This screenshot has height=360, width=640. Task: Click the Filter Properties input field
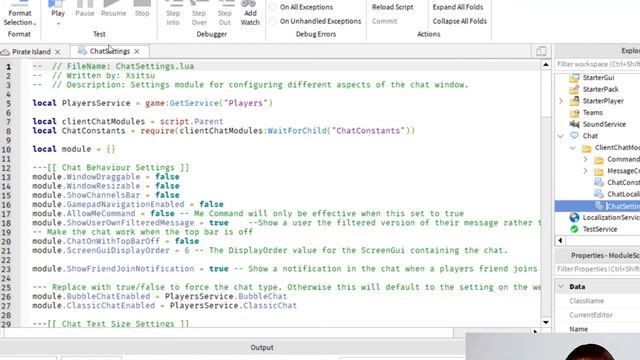click(x=597, y=269)
